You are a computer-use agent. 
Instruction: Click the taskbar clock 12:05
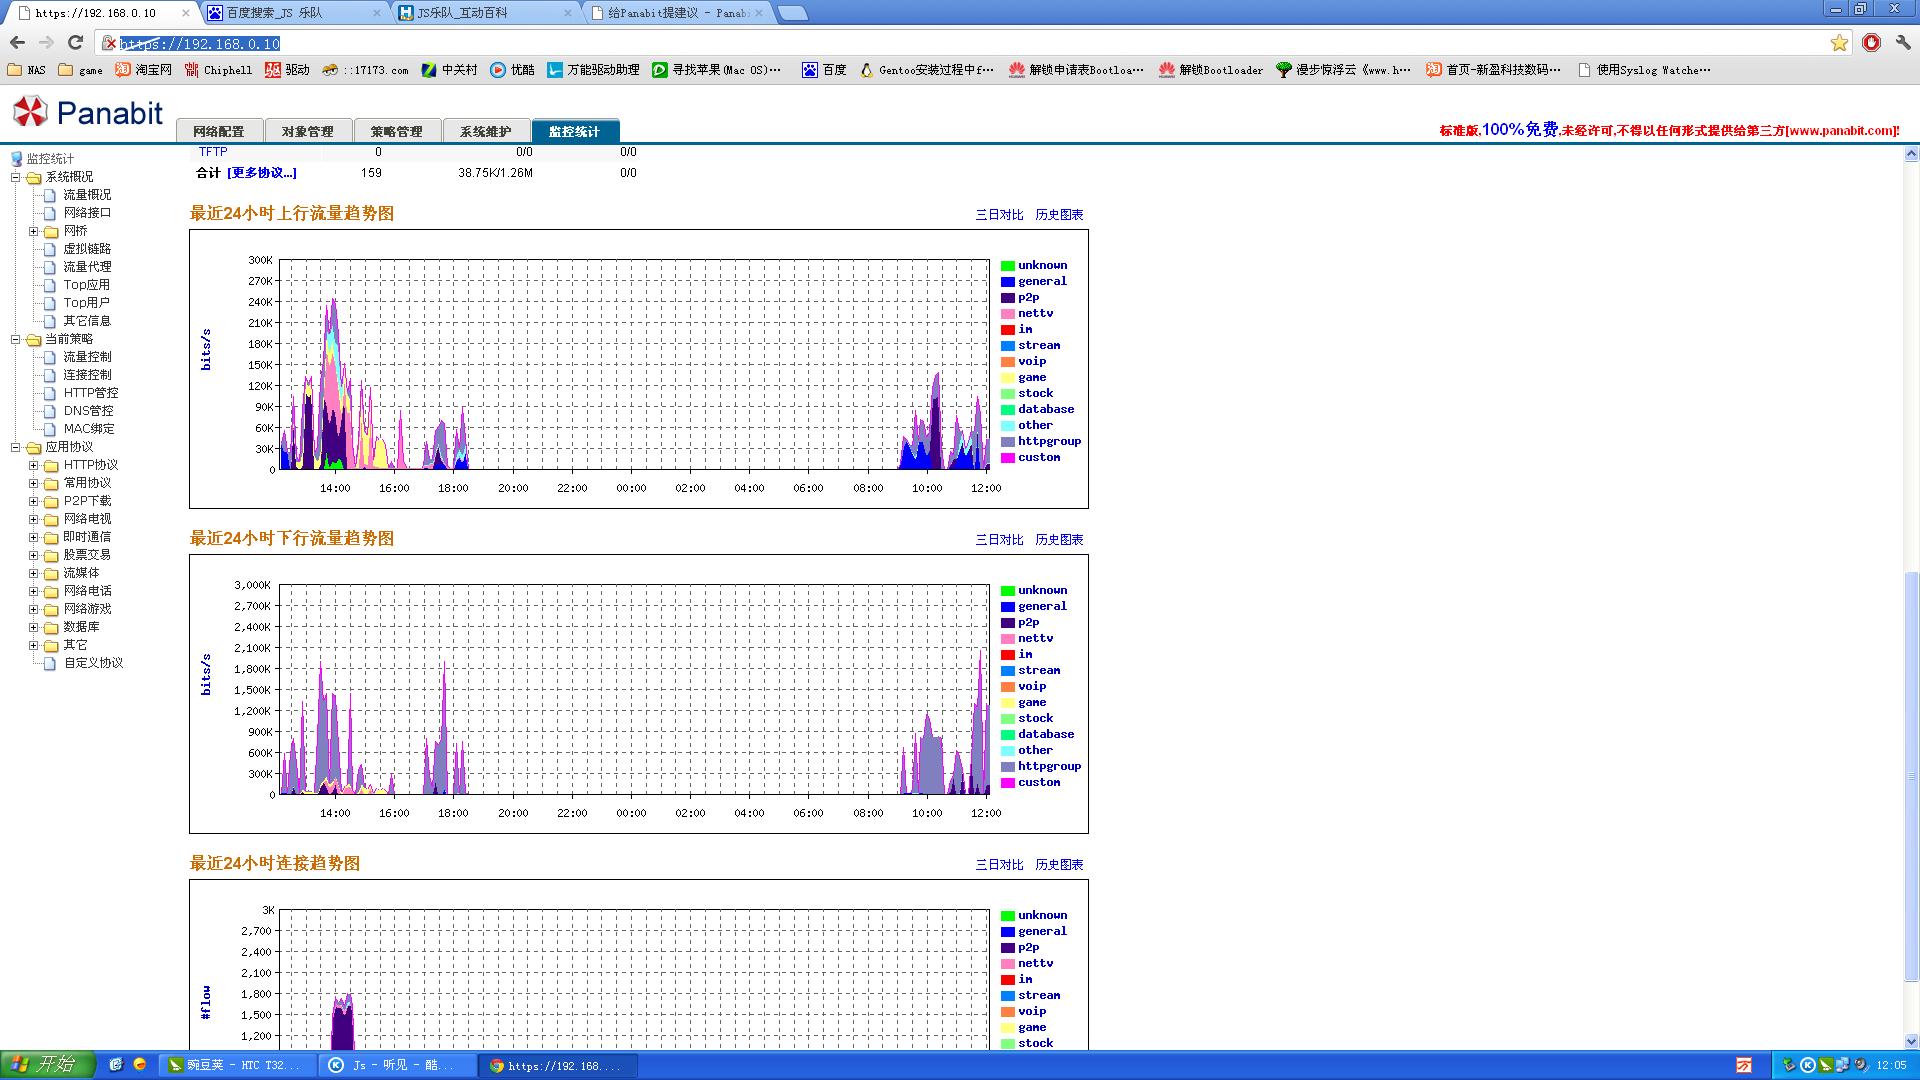point(1891,1065)
